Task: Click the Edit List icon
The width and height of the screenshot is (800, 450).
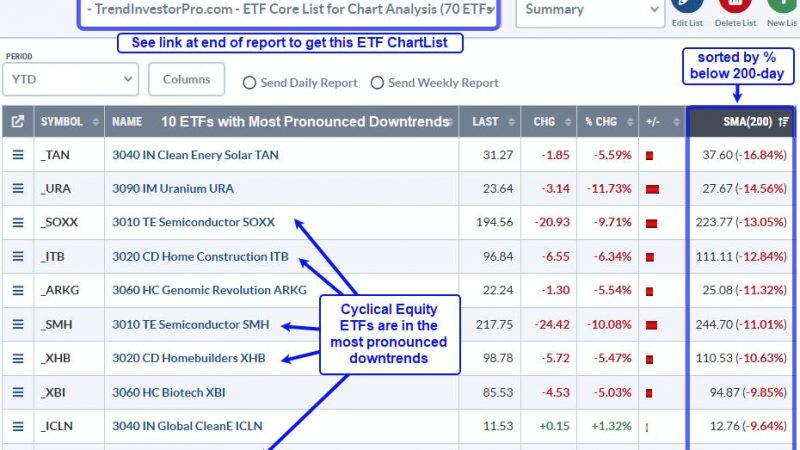Action: [x=687, y=6]
